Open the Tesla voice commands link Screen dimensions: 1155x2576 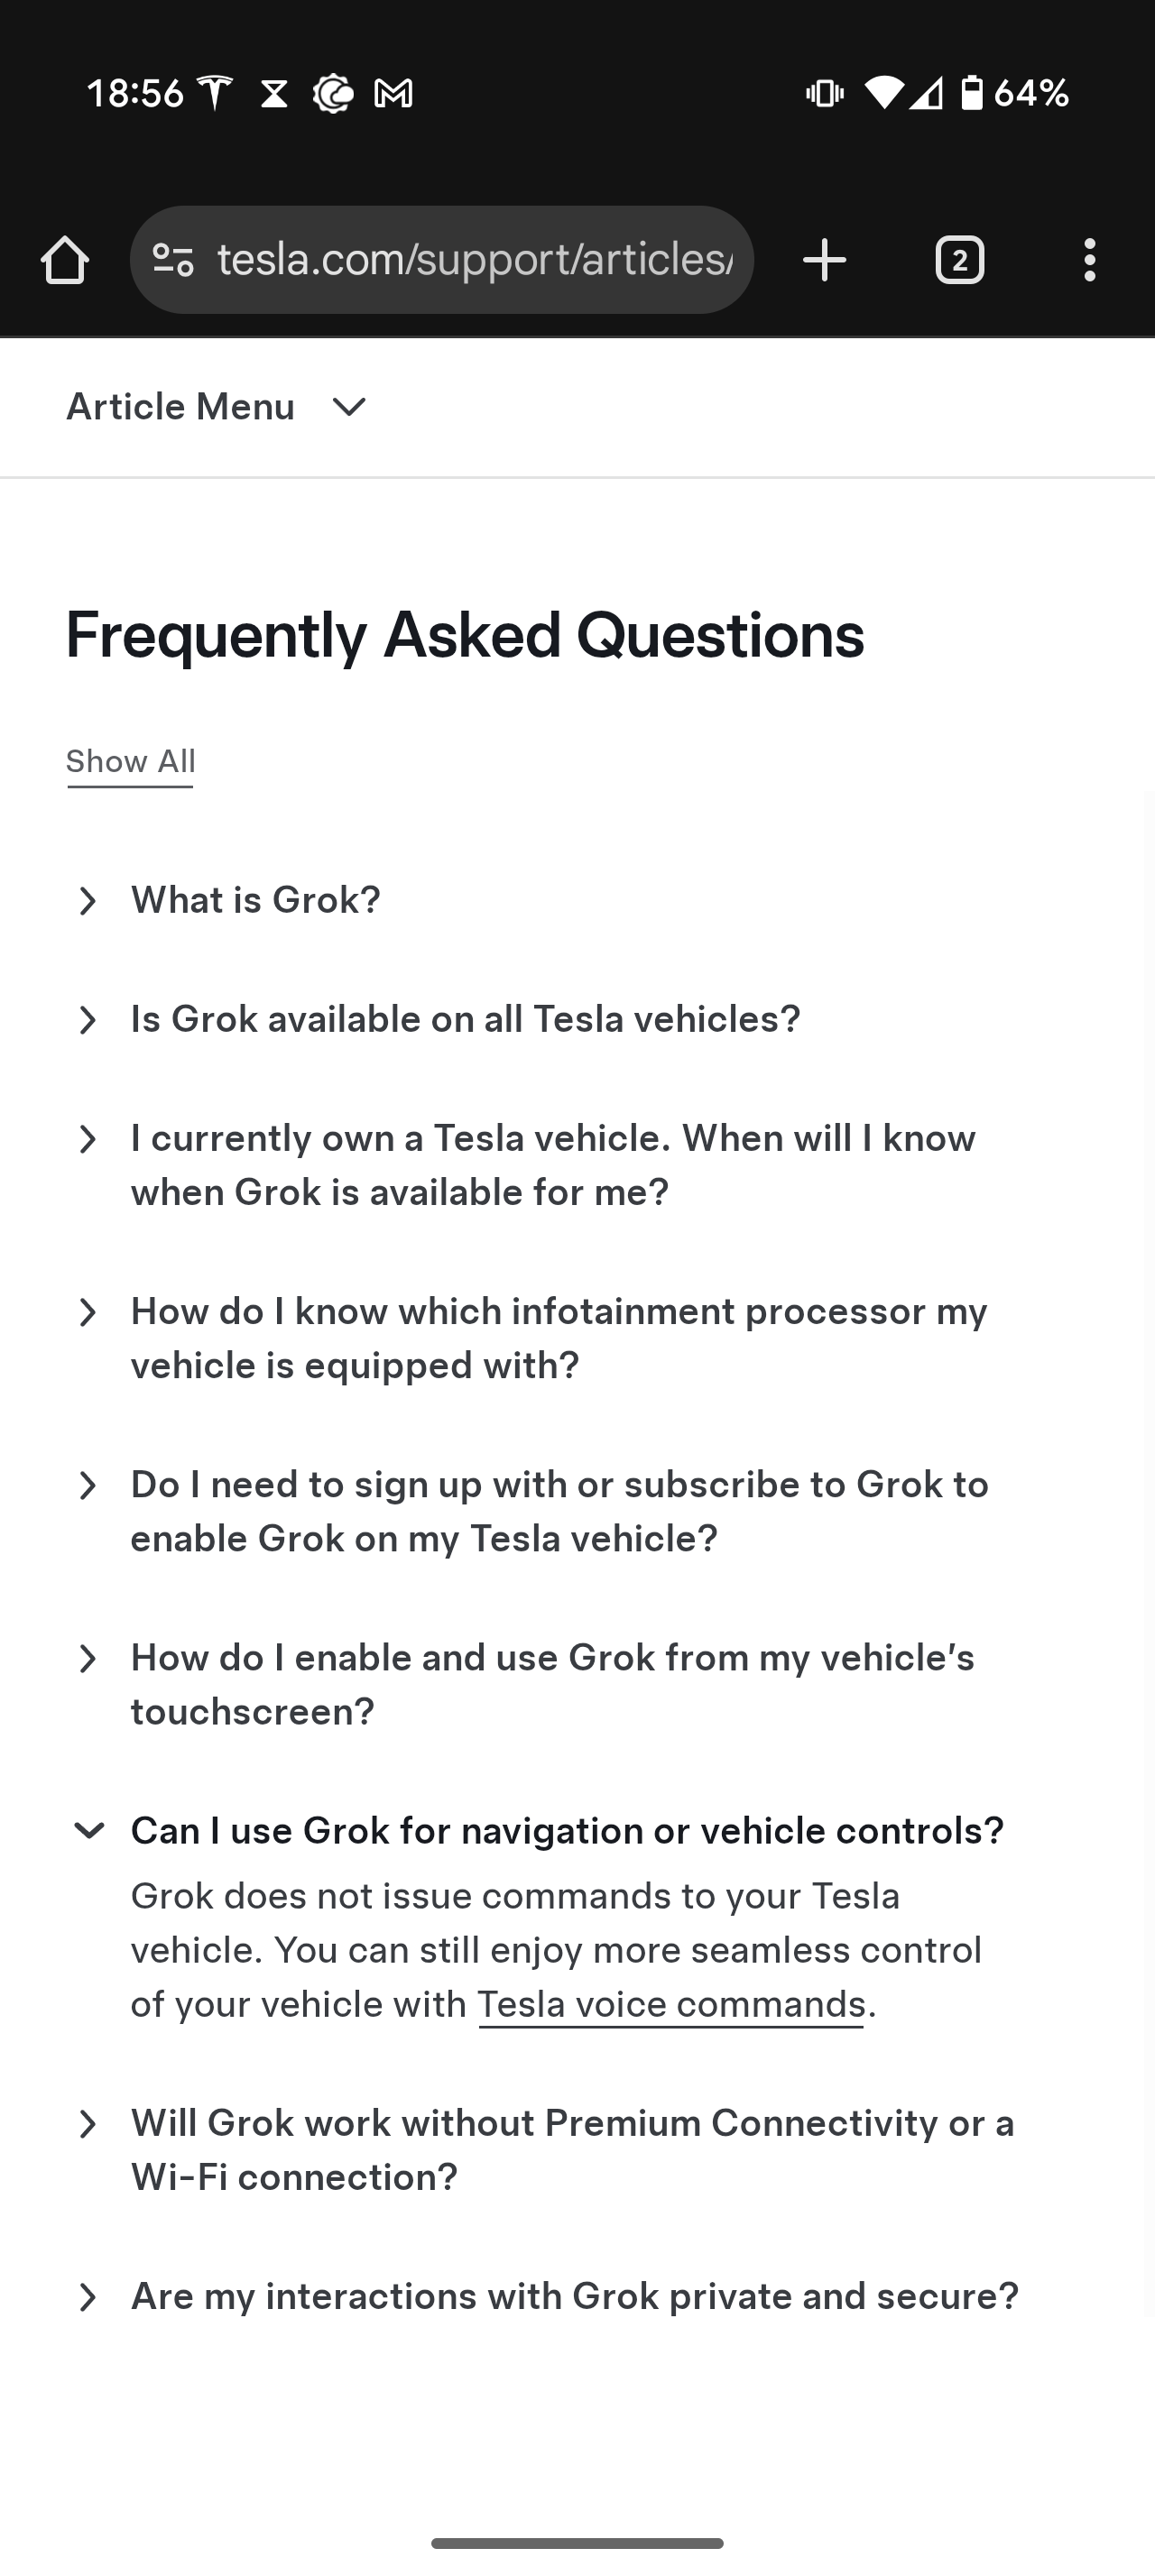tap(671, 2005)
